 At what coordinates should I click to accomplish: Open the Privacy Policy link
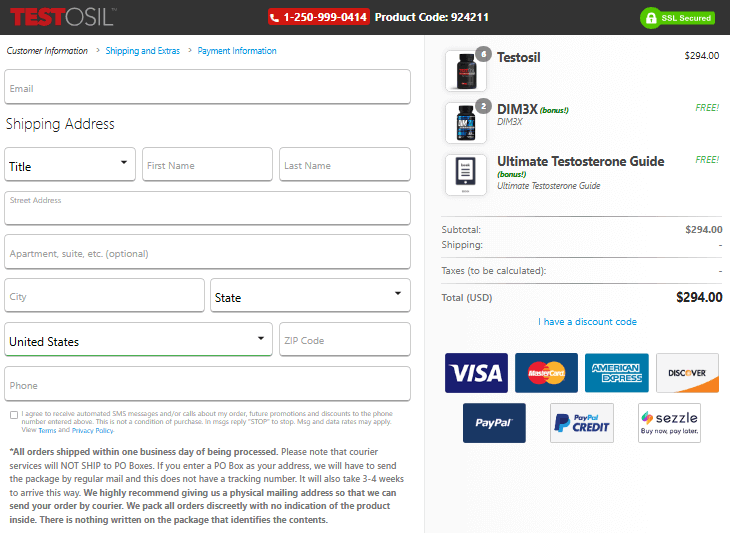coord(92,431)
